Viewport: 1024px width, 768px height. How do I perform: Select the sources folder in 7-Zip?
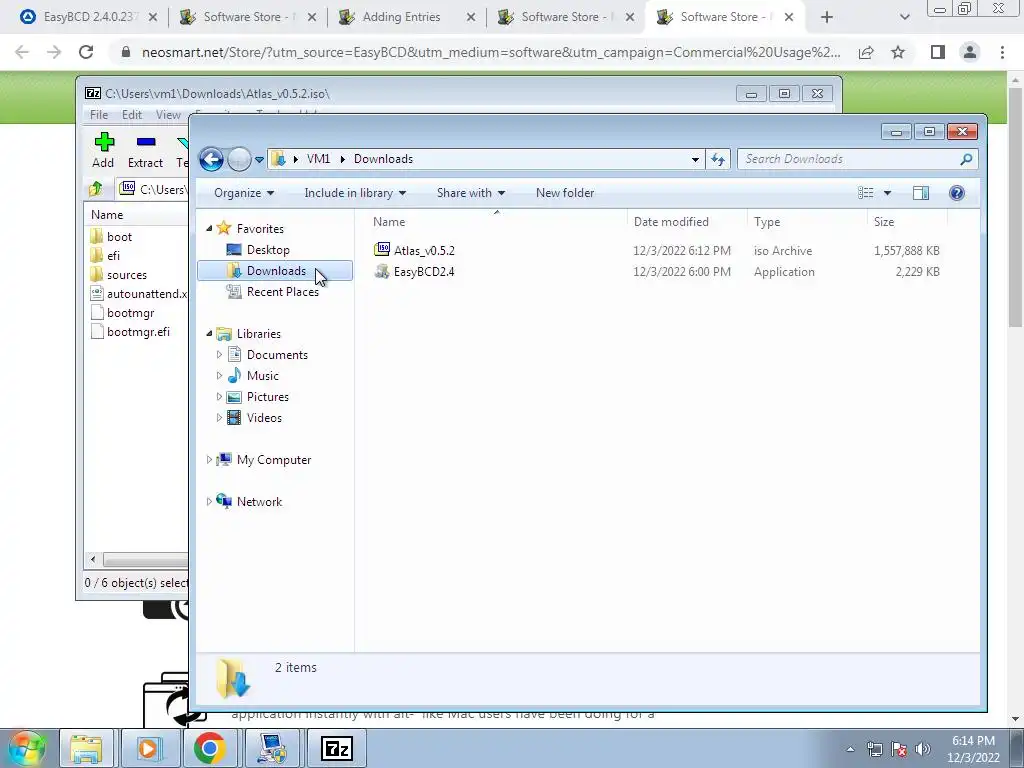click(x=118, y=274)
